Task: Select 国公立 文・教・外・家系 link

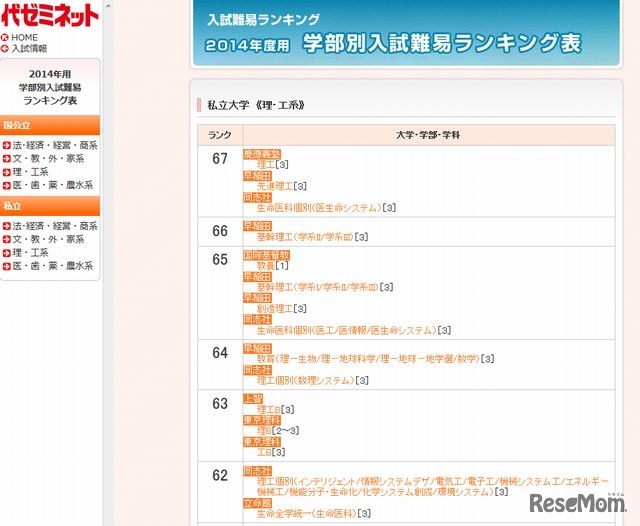Action: point(48,158)
